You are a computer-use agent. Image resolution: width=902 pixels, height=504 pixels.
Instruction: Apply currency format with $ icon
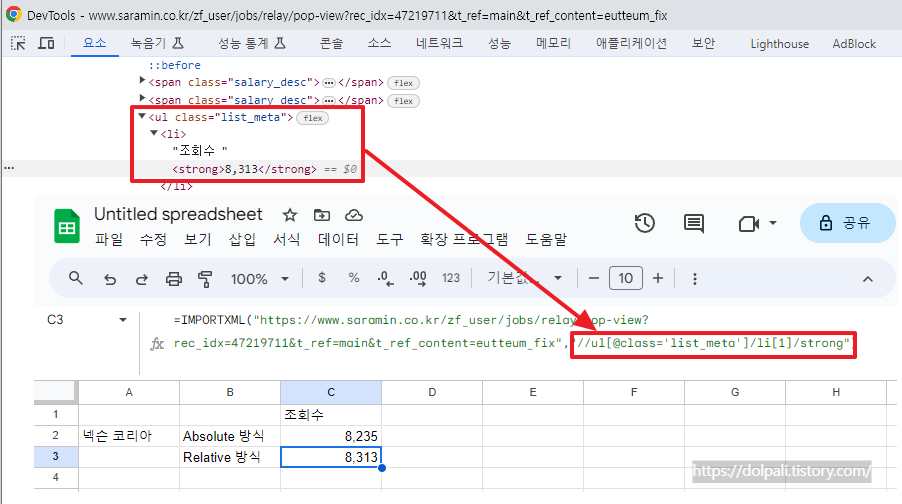pyautogui.click(x=322, y=278)
